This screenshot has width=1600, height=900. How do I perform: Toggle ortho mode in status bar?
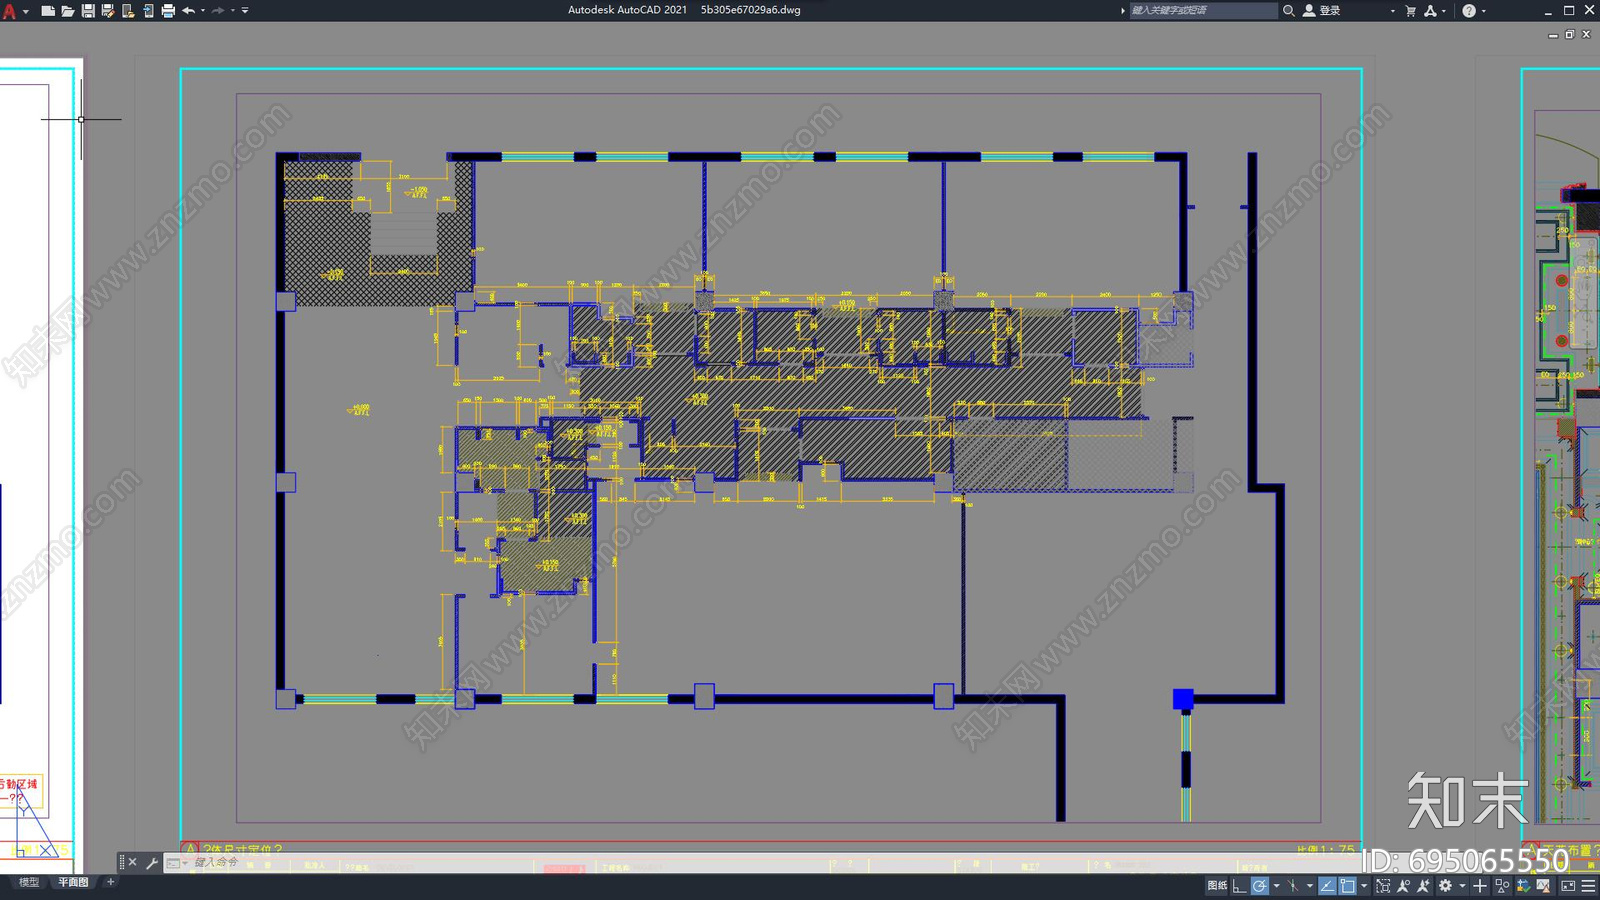pos(1239,885)
